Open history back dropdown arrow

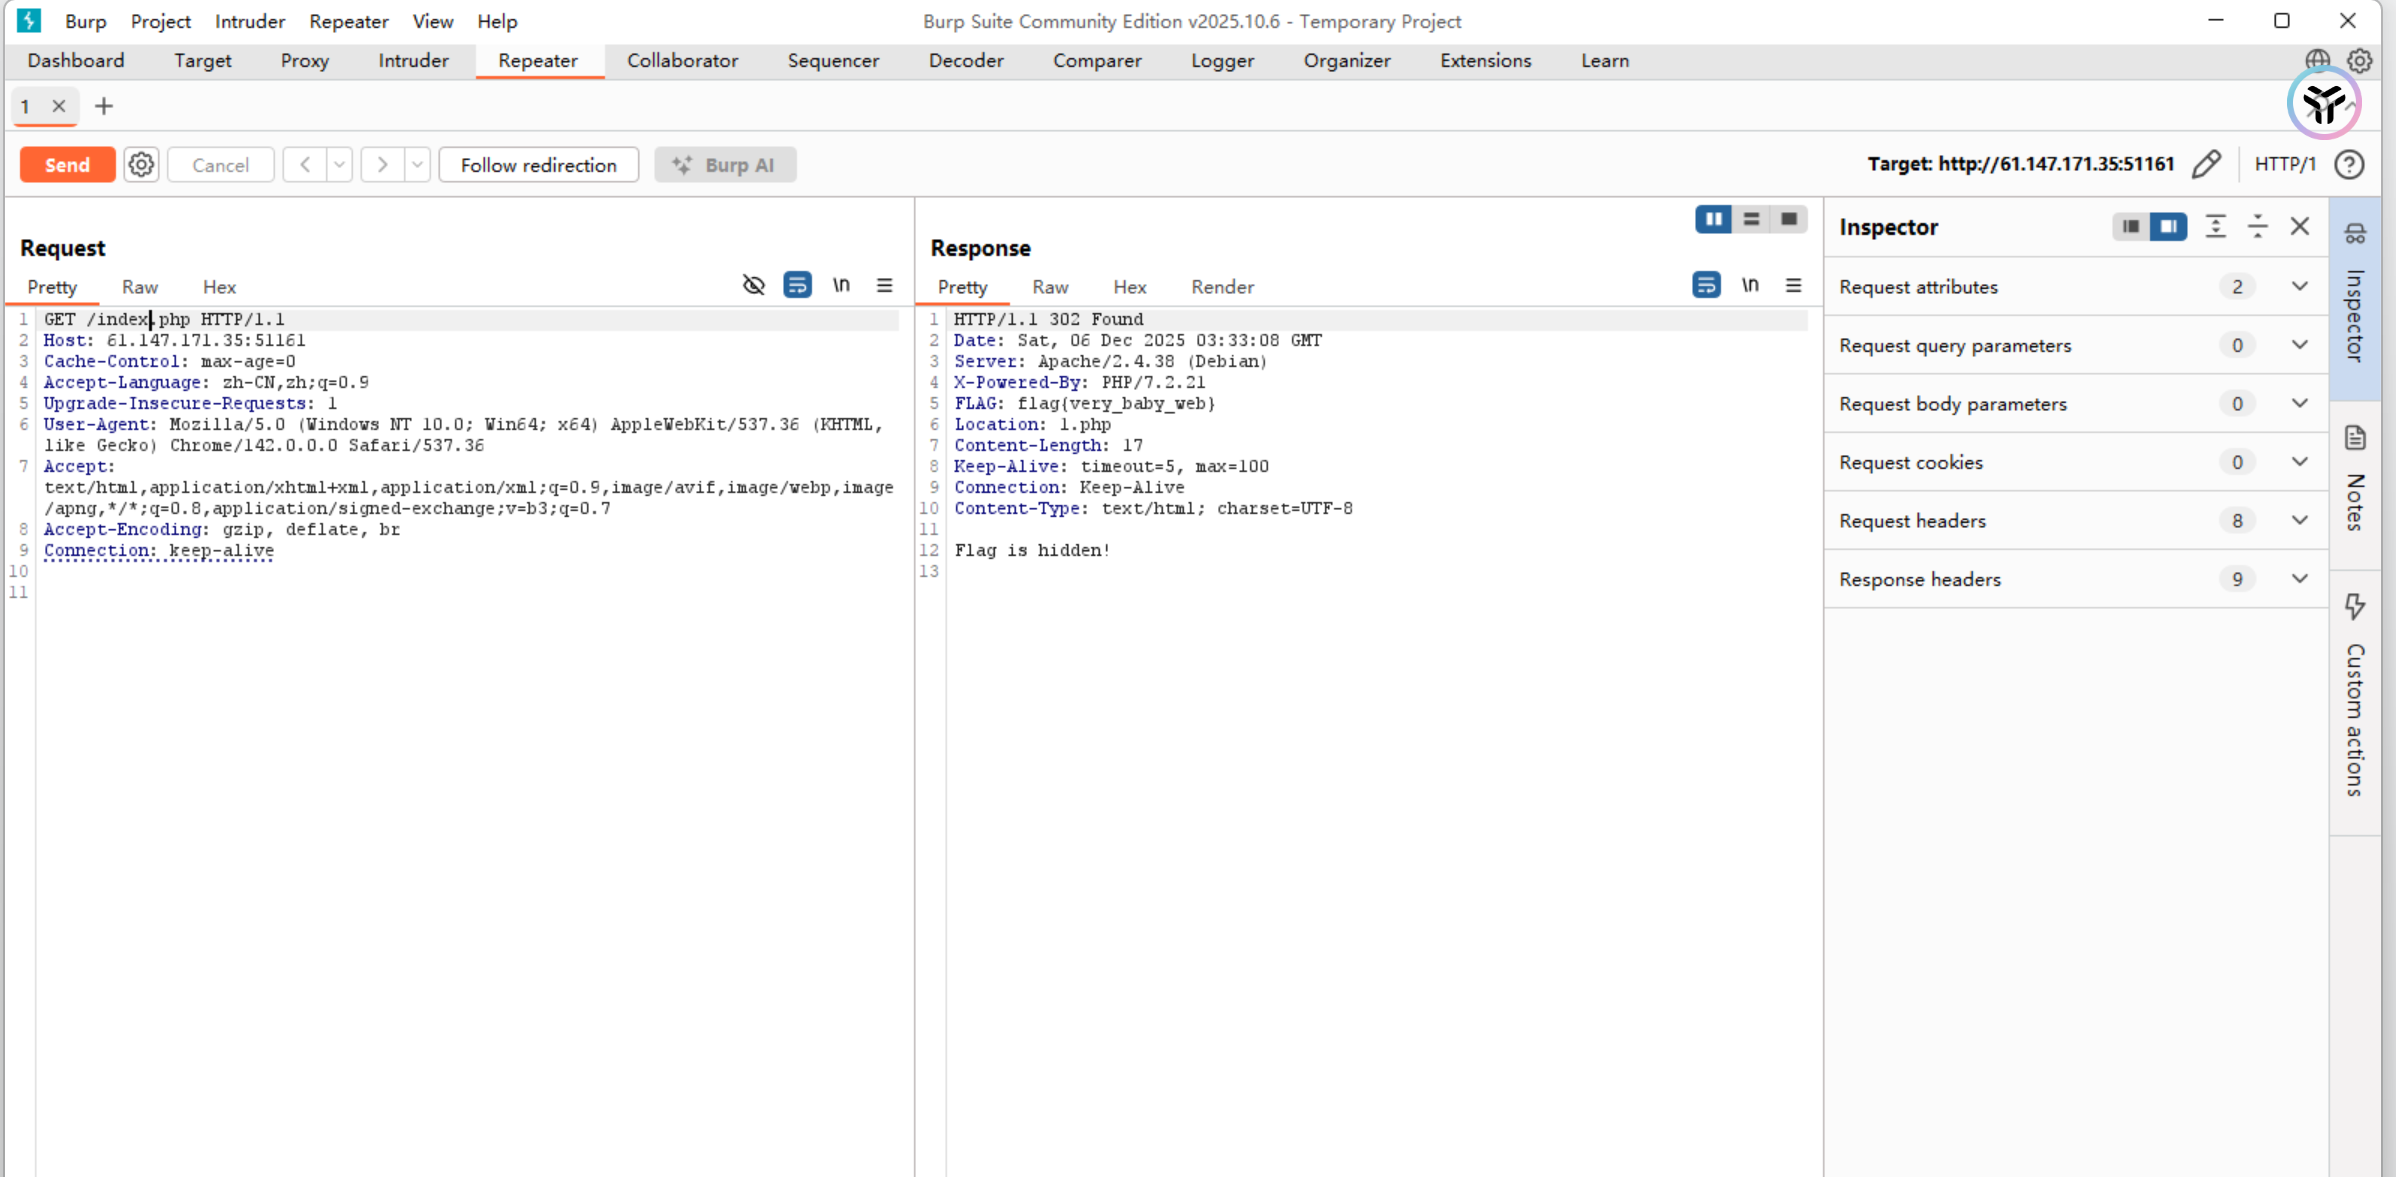click(340, 165)
